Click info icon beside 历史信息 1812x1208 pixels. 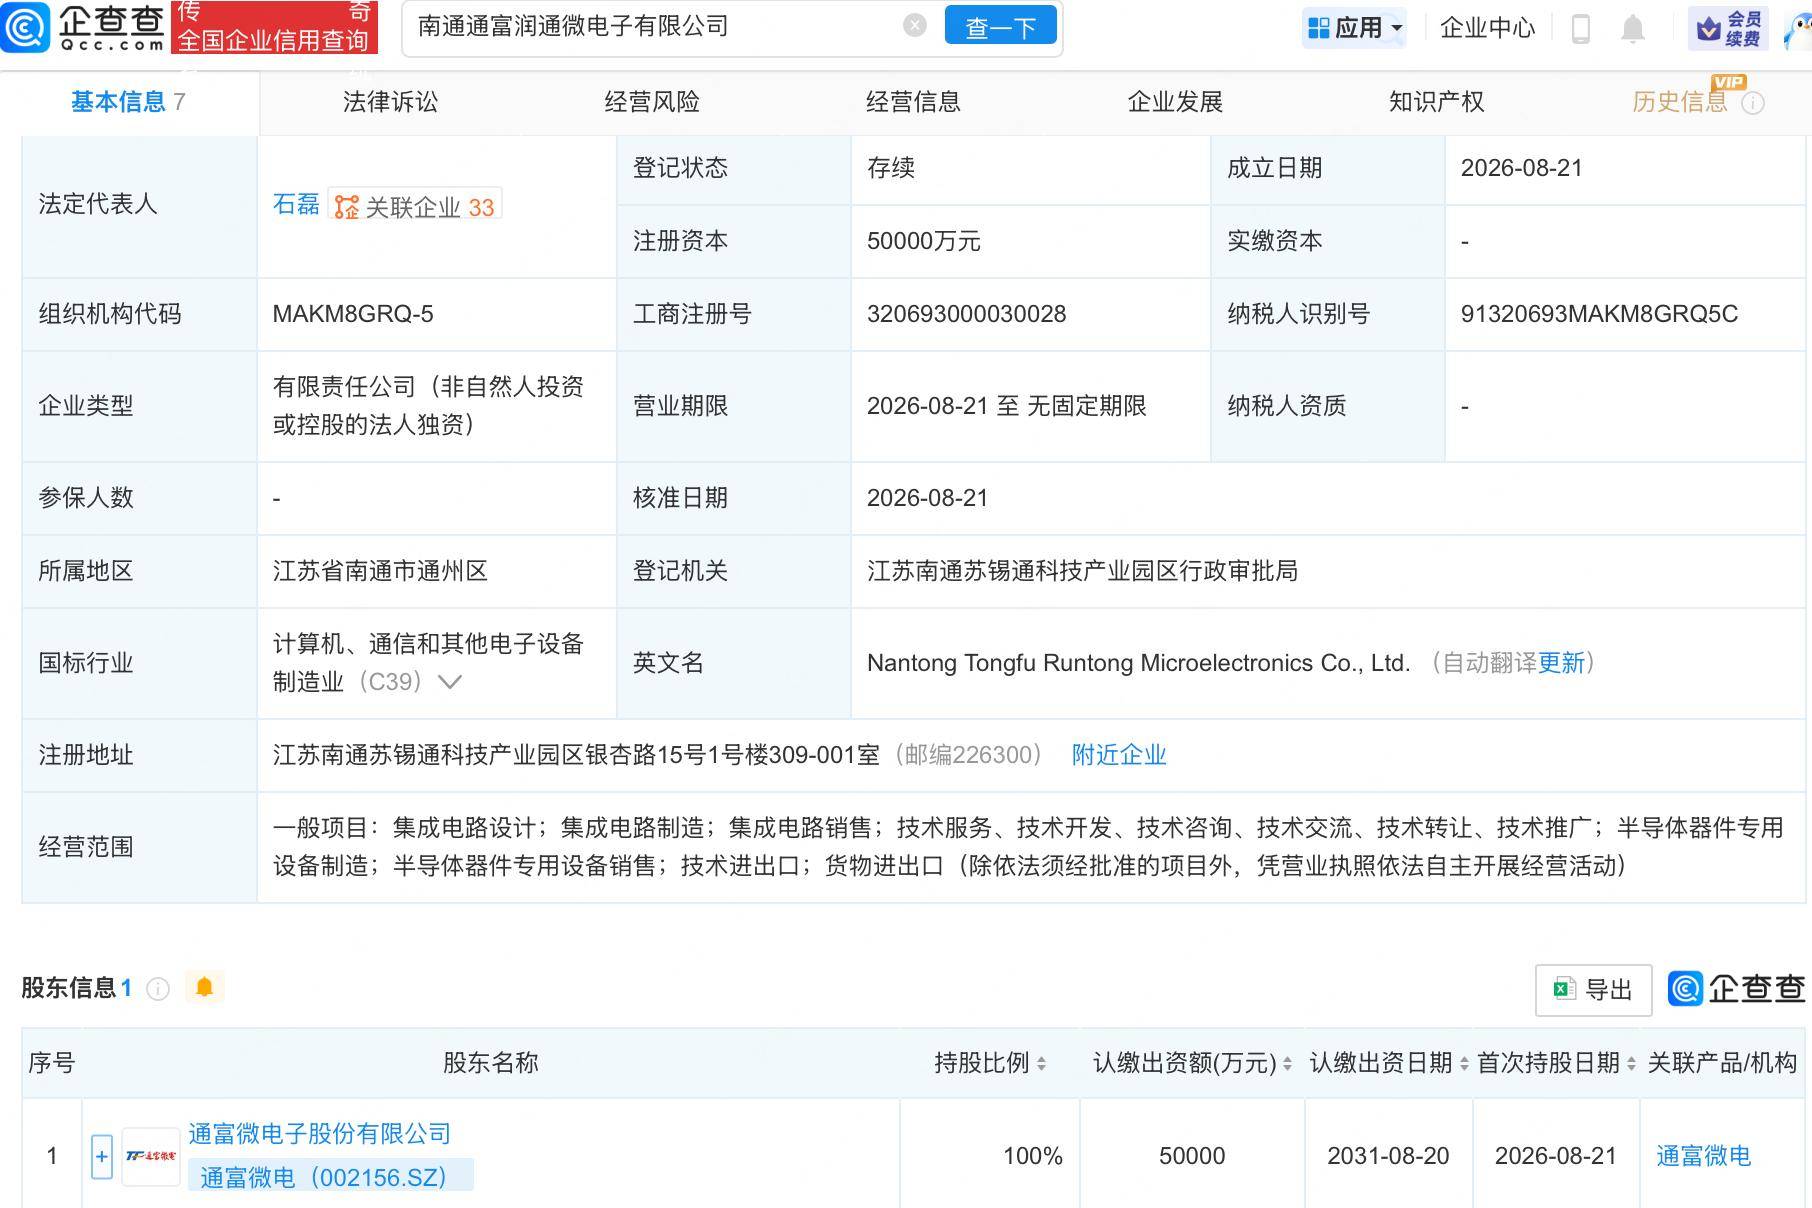pos(1753,103)
